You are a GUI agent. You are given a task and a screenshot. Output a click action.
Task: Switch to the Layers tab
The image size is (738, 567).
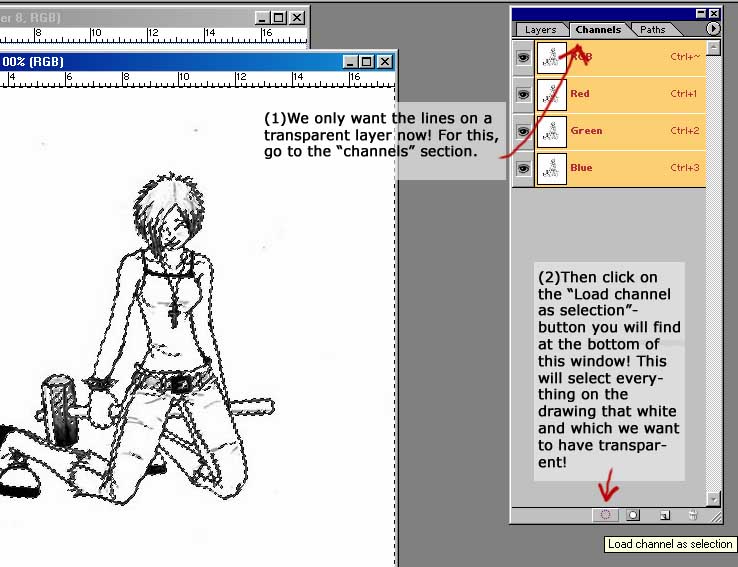pos(540,30)
